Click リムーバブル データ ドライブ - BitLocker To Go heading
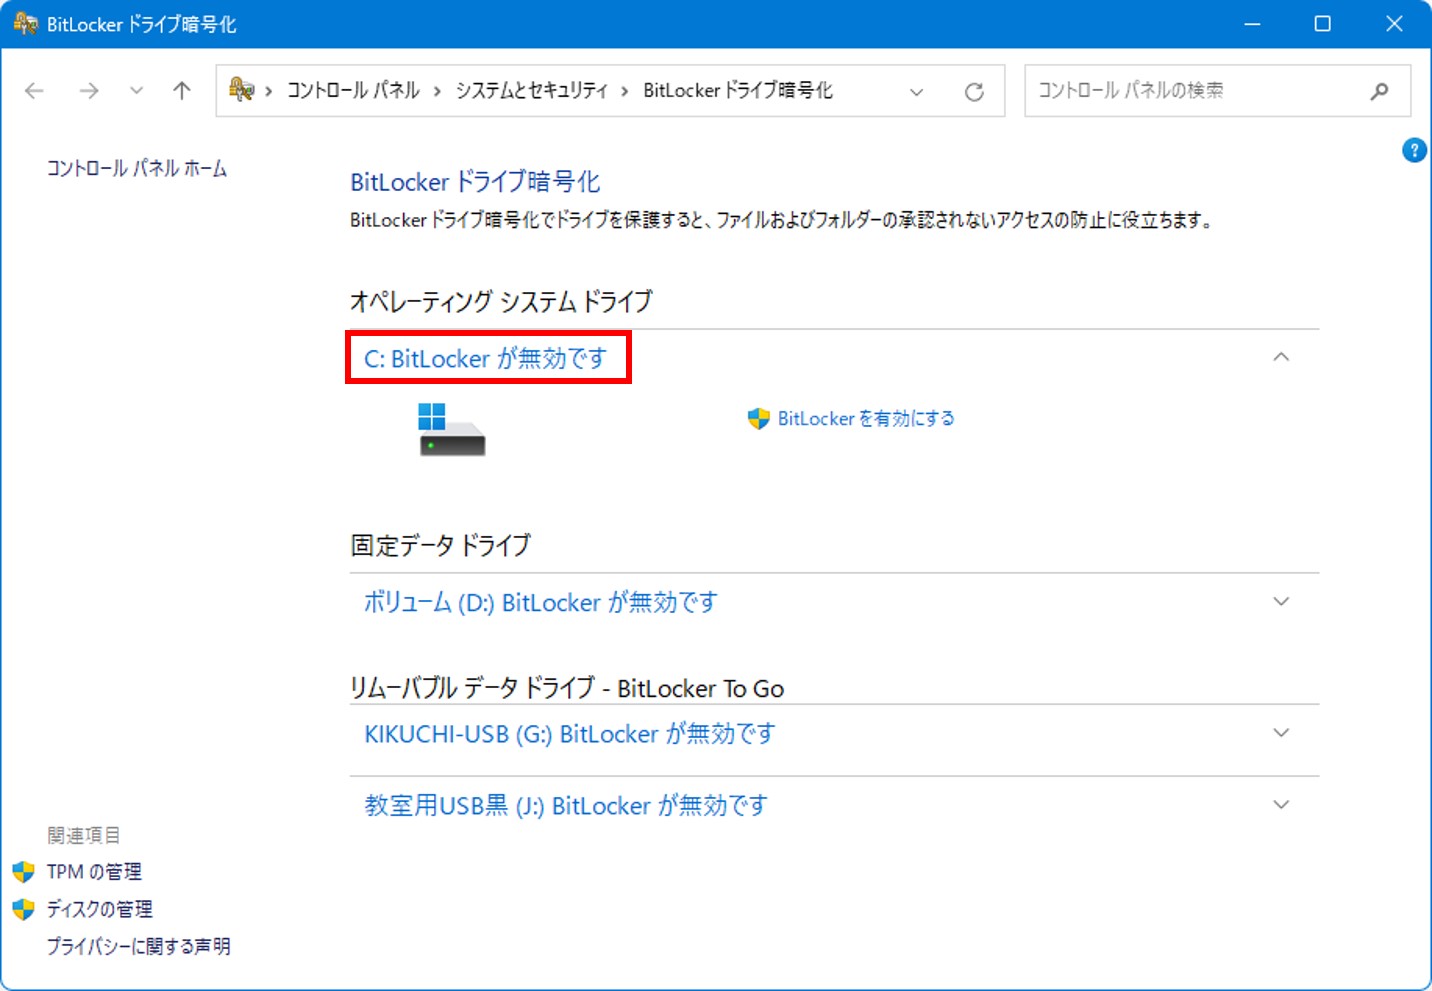 [x=567, y=688]
